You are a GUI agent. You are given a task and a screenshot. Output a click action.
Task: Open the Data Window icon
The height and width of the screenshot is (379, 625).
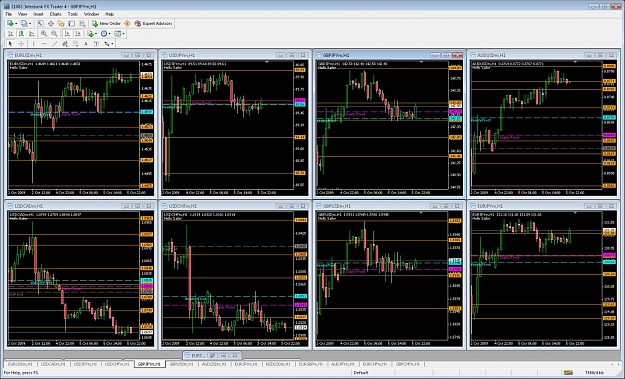pyautogui.click(x=51, y=24)
